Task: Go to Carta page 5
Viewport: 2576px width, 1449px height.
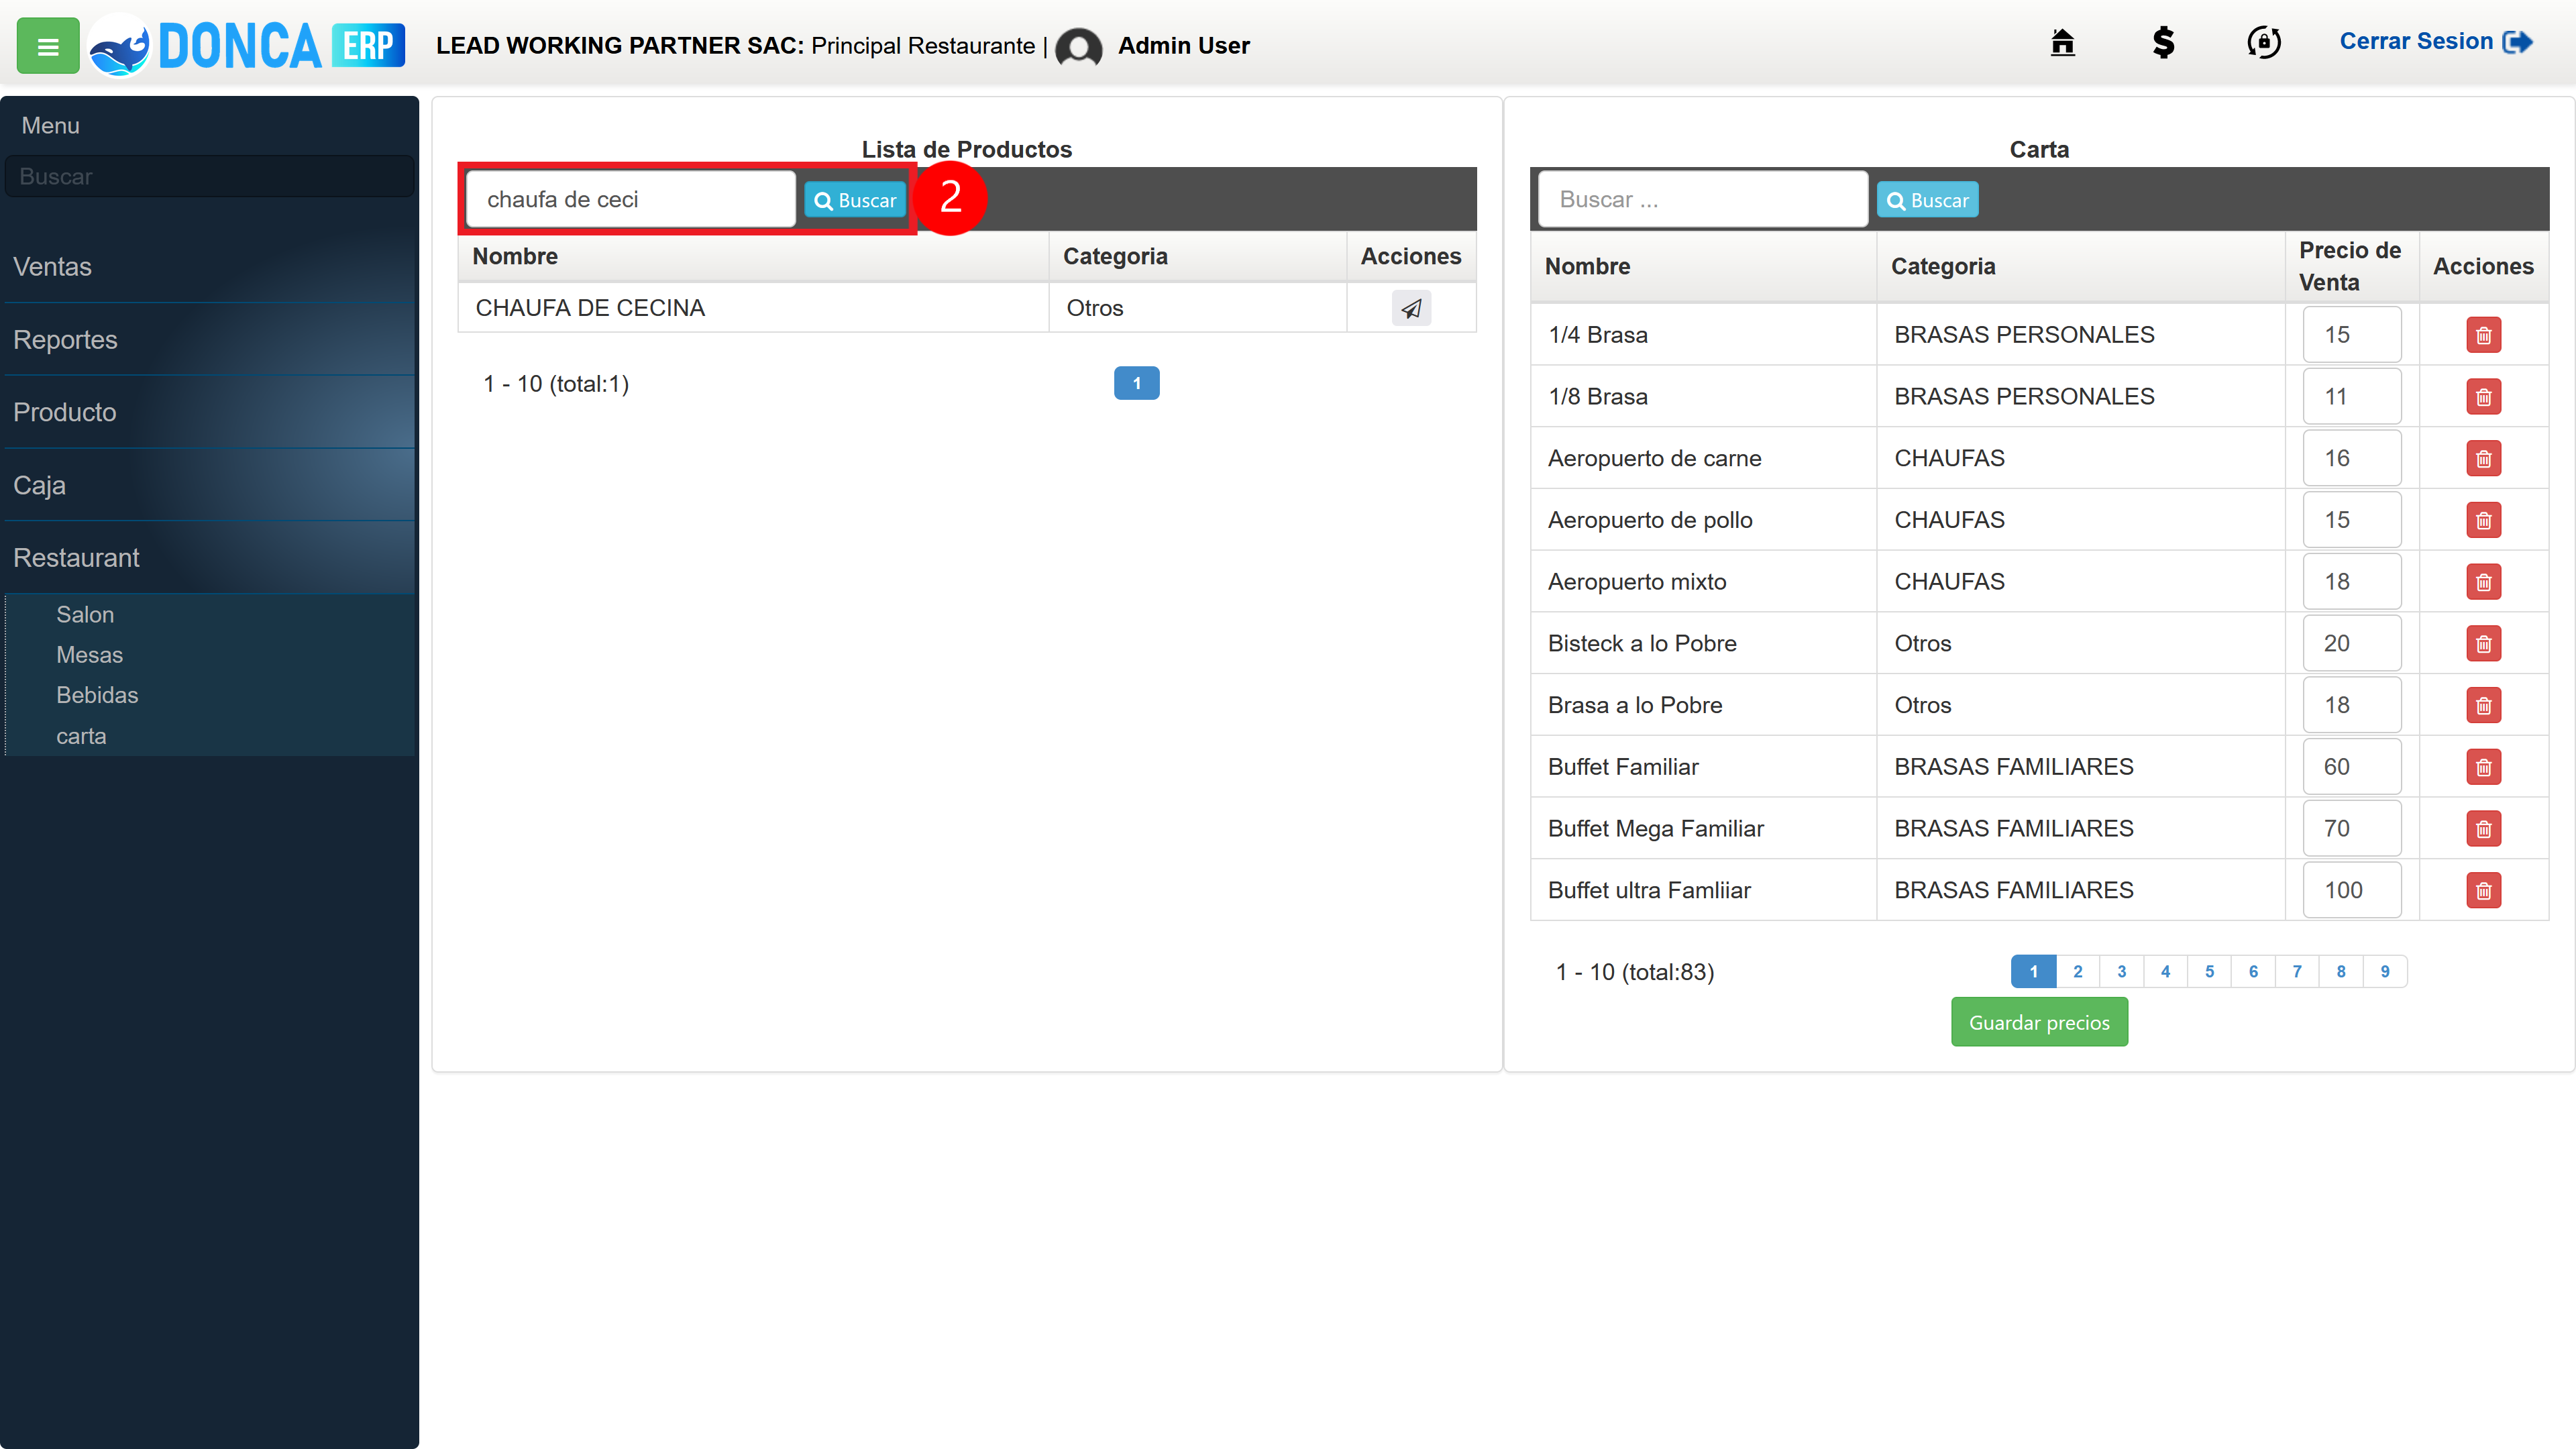Action: [x=2209, y=971]
